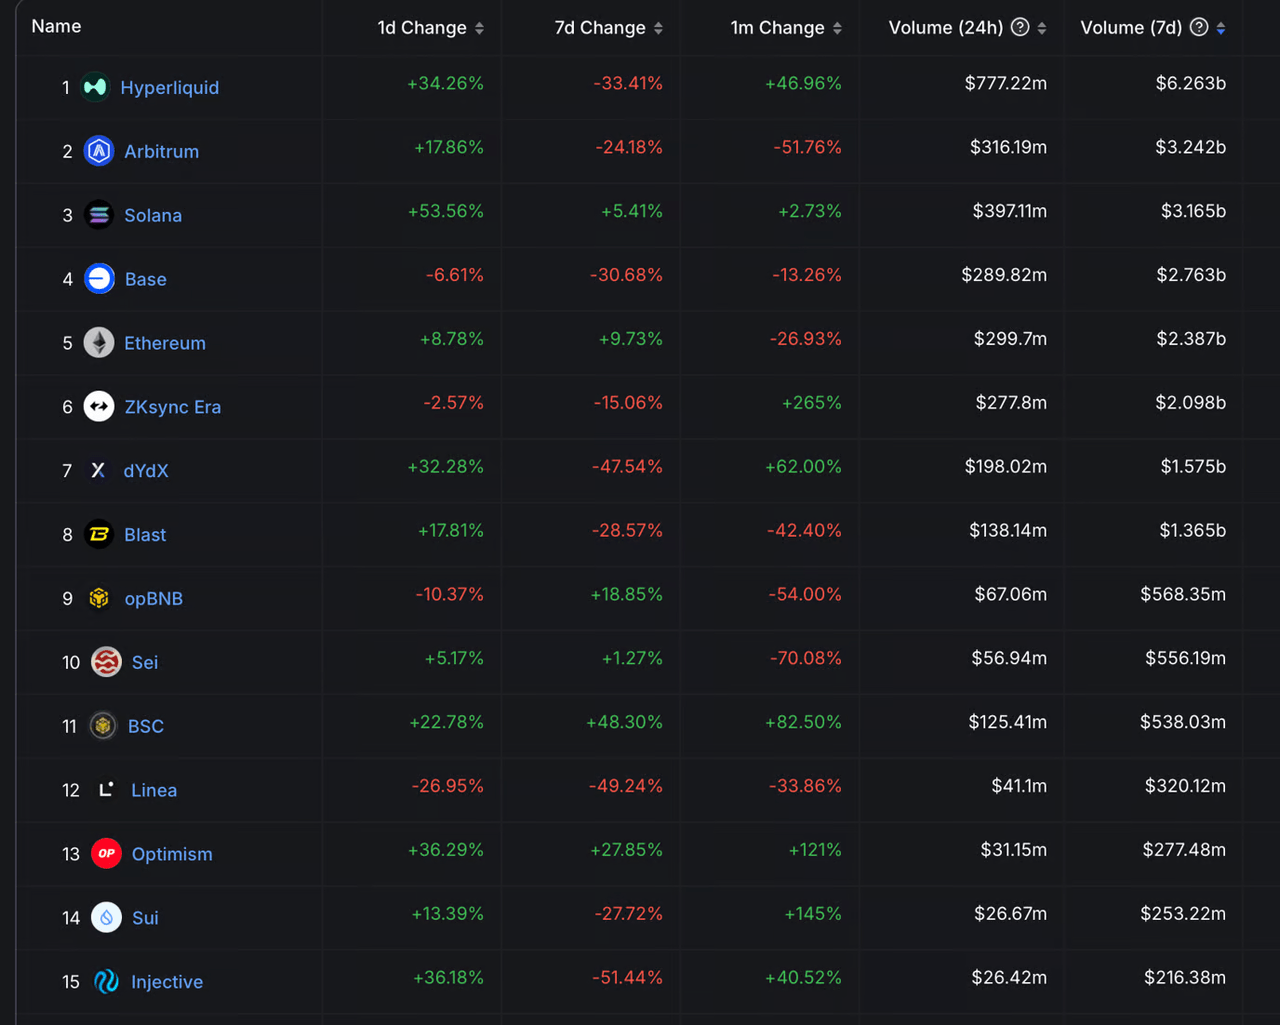Click the Solana logo icon
Screen dimensions: 1280x1025
[99, 215]
